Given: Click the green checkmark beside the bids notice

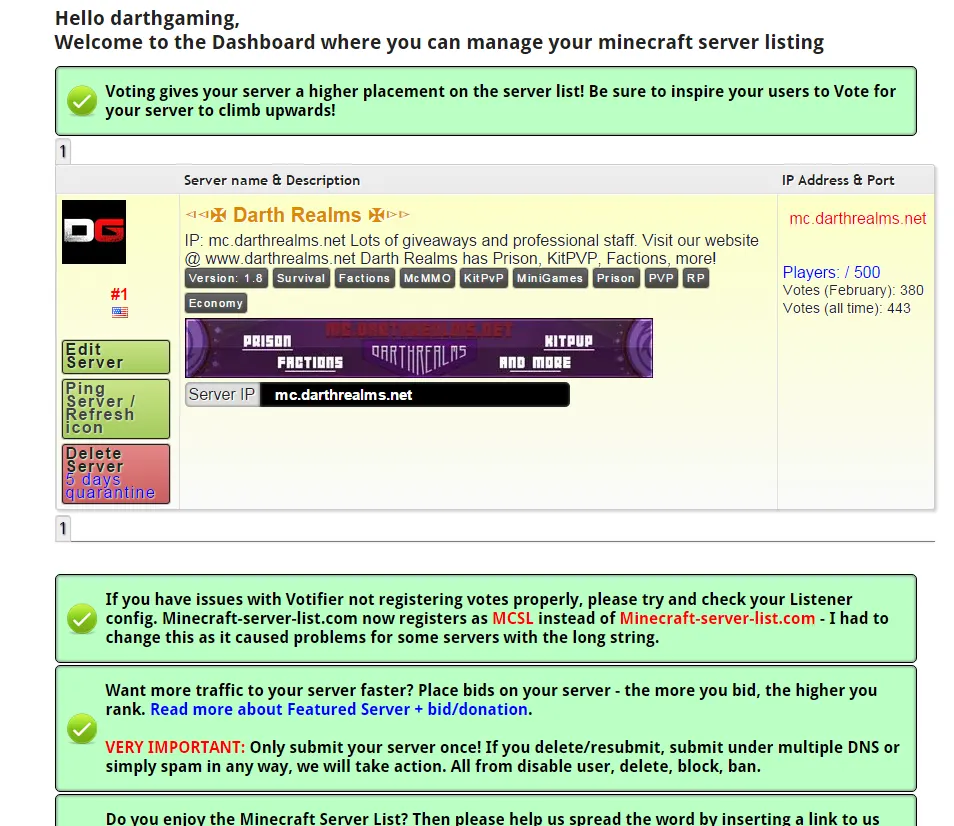Looking at the screenshot, I should 82,728.
